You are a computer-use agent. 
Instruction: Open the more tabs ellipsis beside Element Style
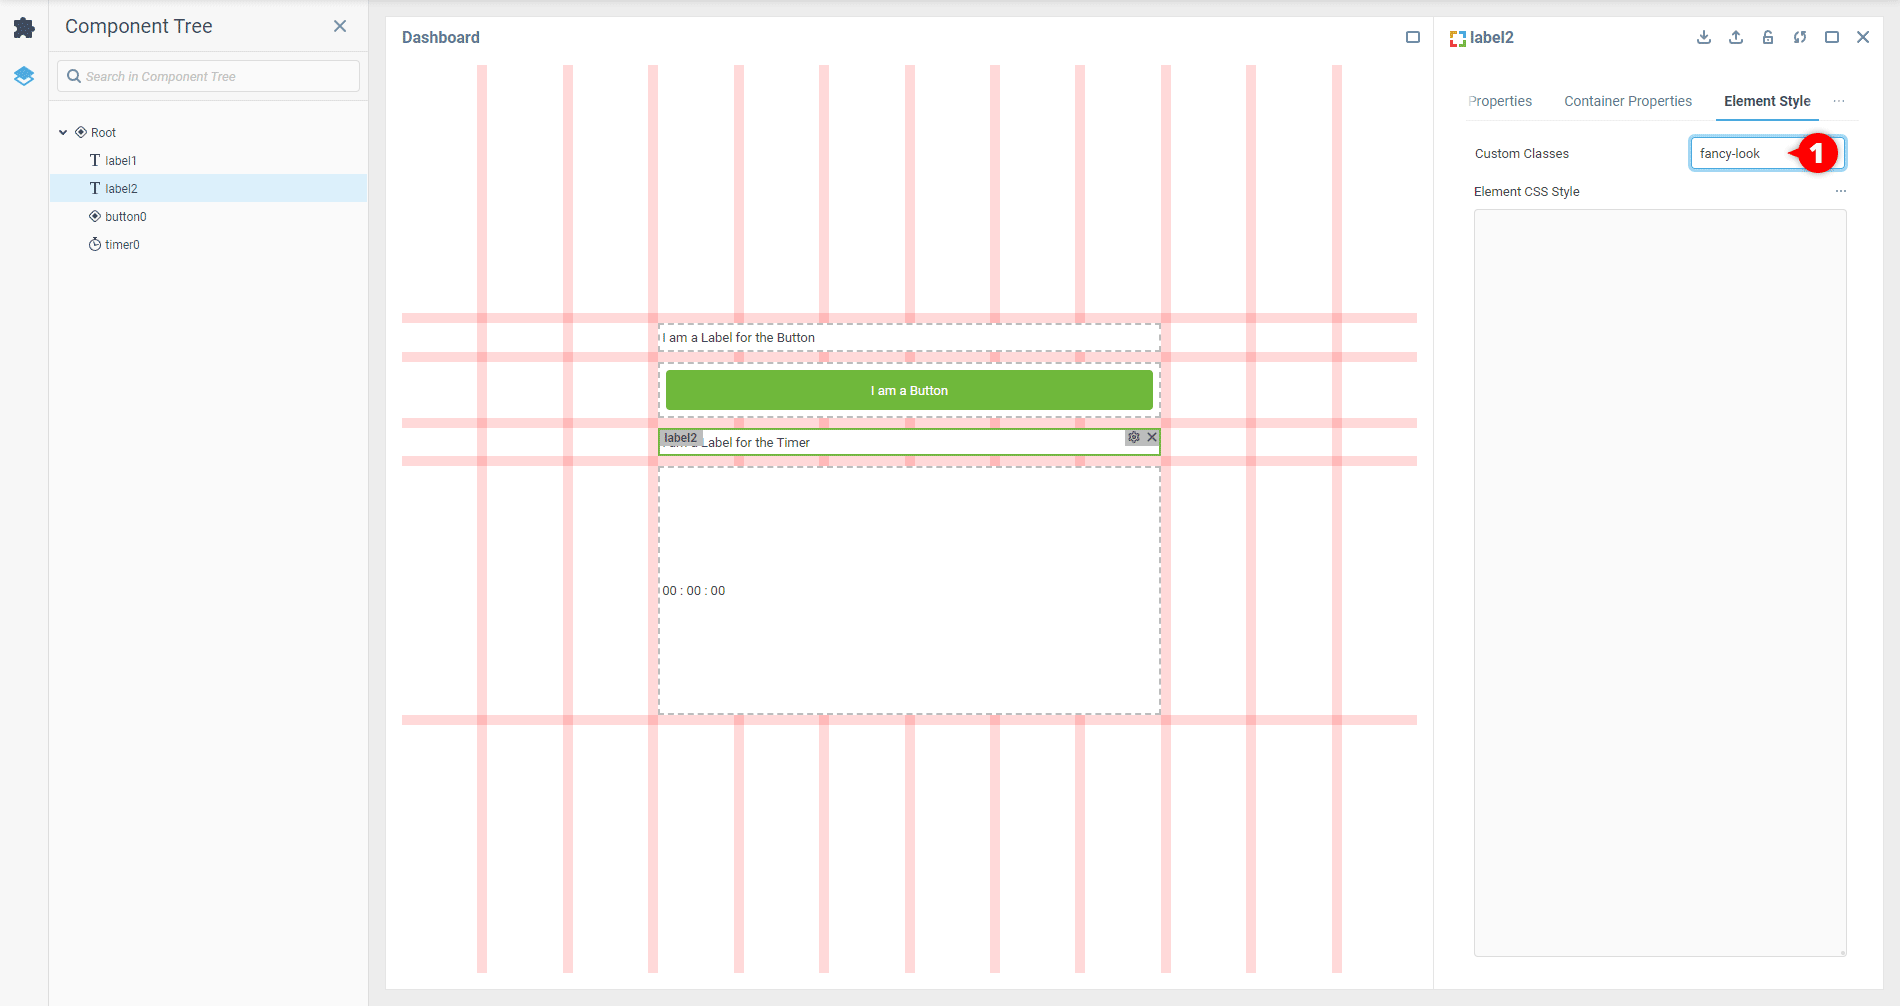click(x=1839, y=101)
